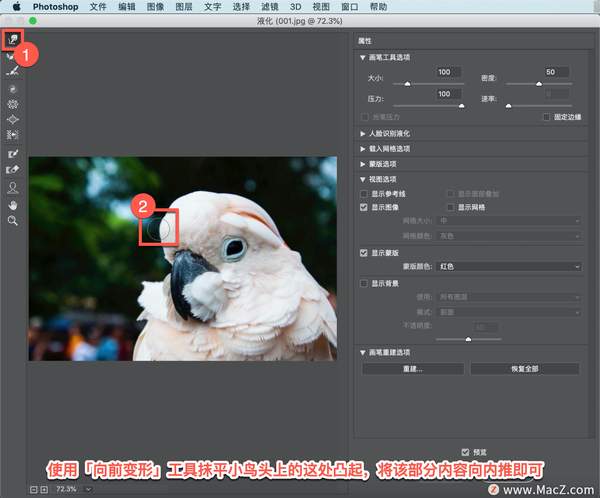Select the Freeze Mask tool
The height and width of the screenshot is (498, 600).
(12, 154)
